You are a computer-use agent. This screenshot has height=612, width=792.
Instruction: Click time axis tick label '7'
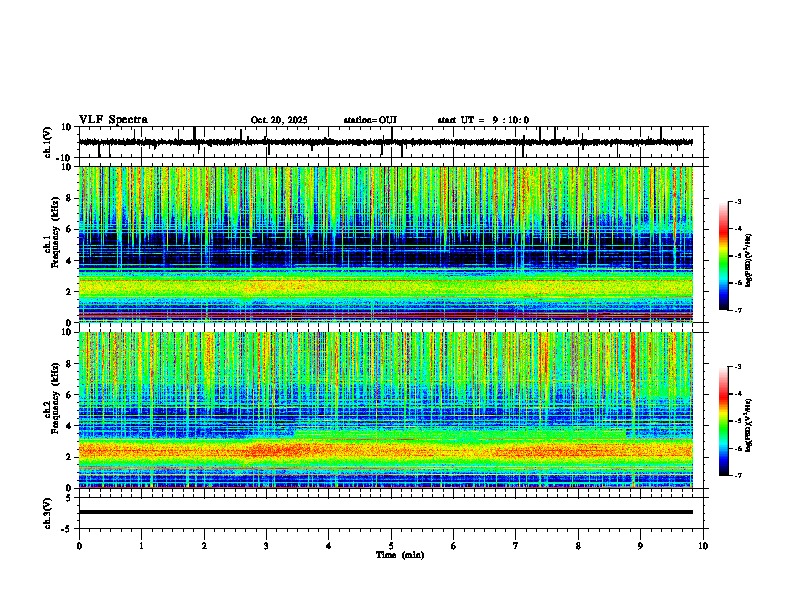coord(516,546)
